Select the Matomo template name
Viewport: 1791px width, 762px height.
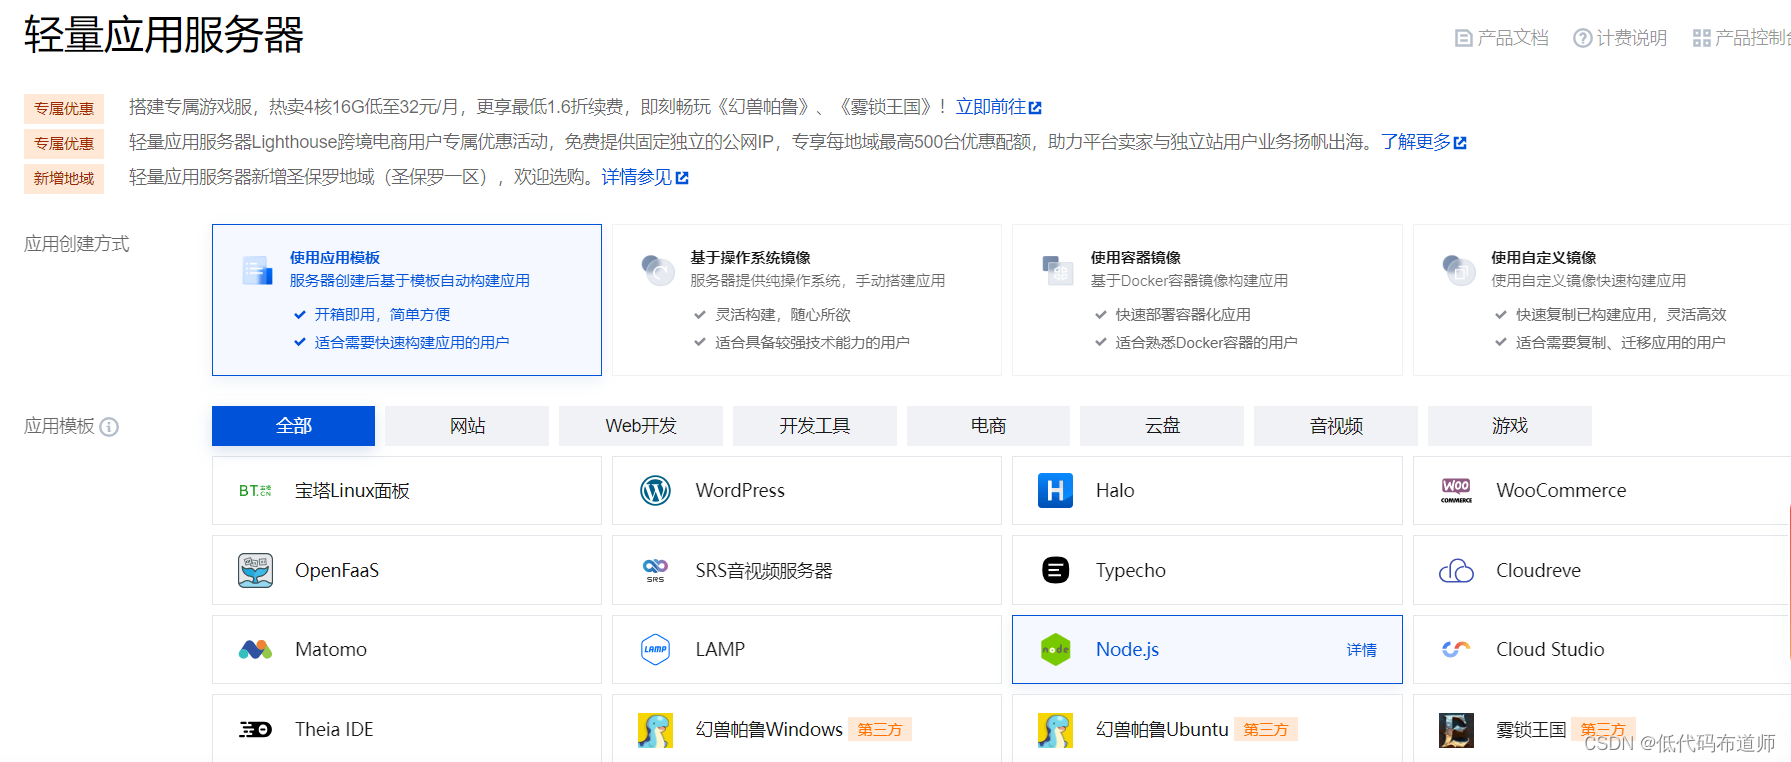pos(331,650)
